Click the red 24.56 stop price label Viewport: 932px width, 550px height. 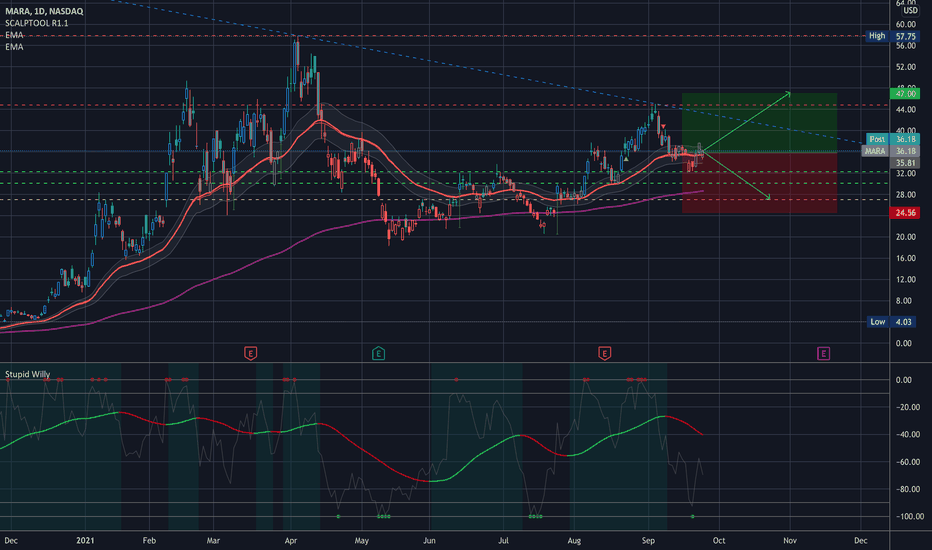(905, 212)
